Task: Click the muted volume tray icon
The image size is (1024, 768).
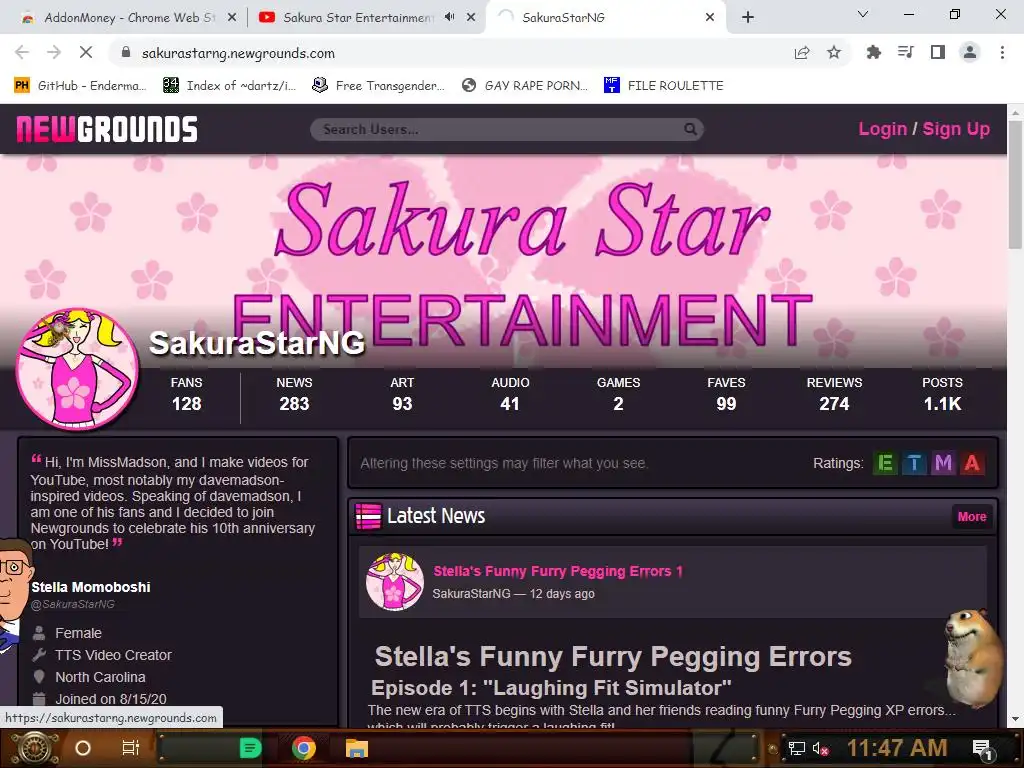Action: (820, 748)
